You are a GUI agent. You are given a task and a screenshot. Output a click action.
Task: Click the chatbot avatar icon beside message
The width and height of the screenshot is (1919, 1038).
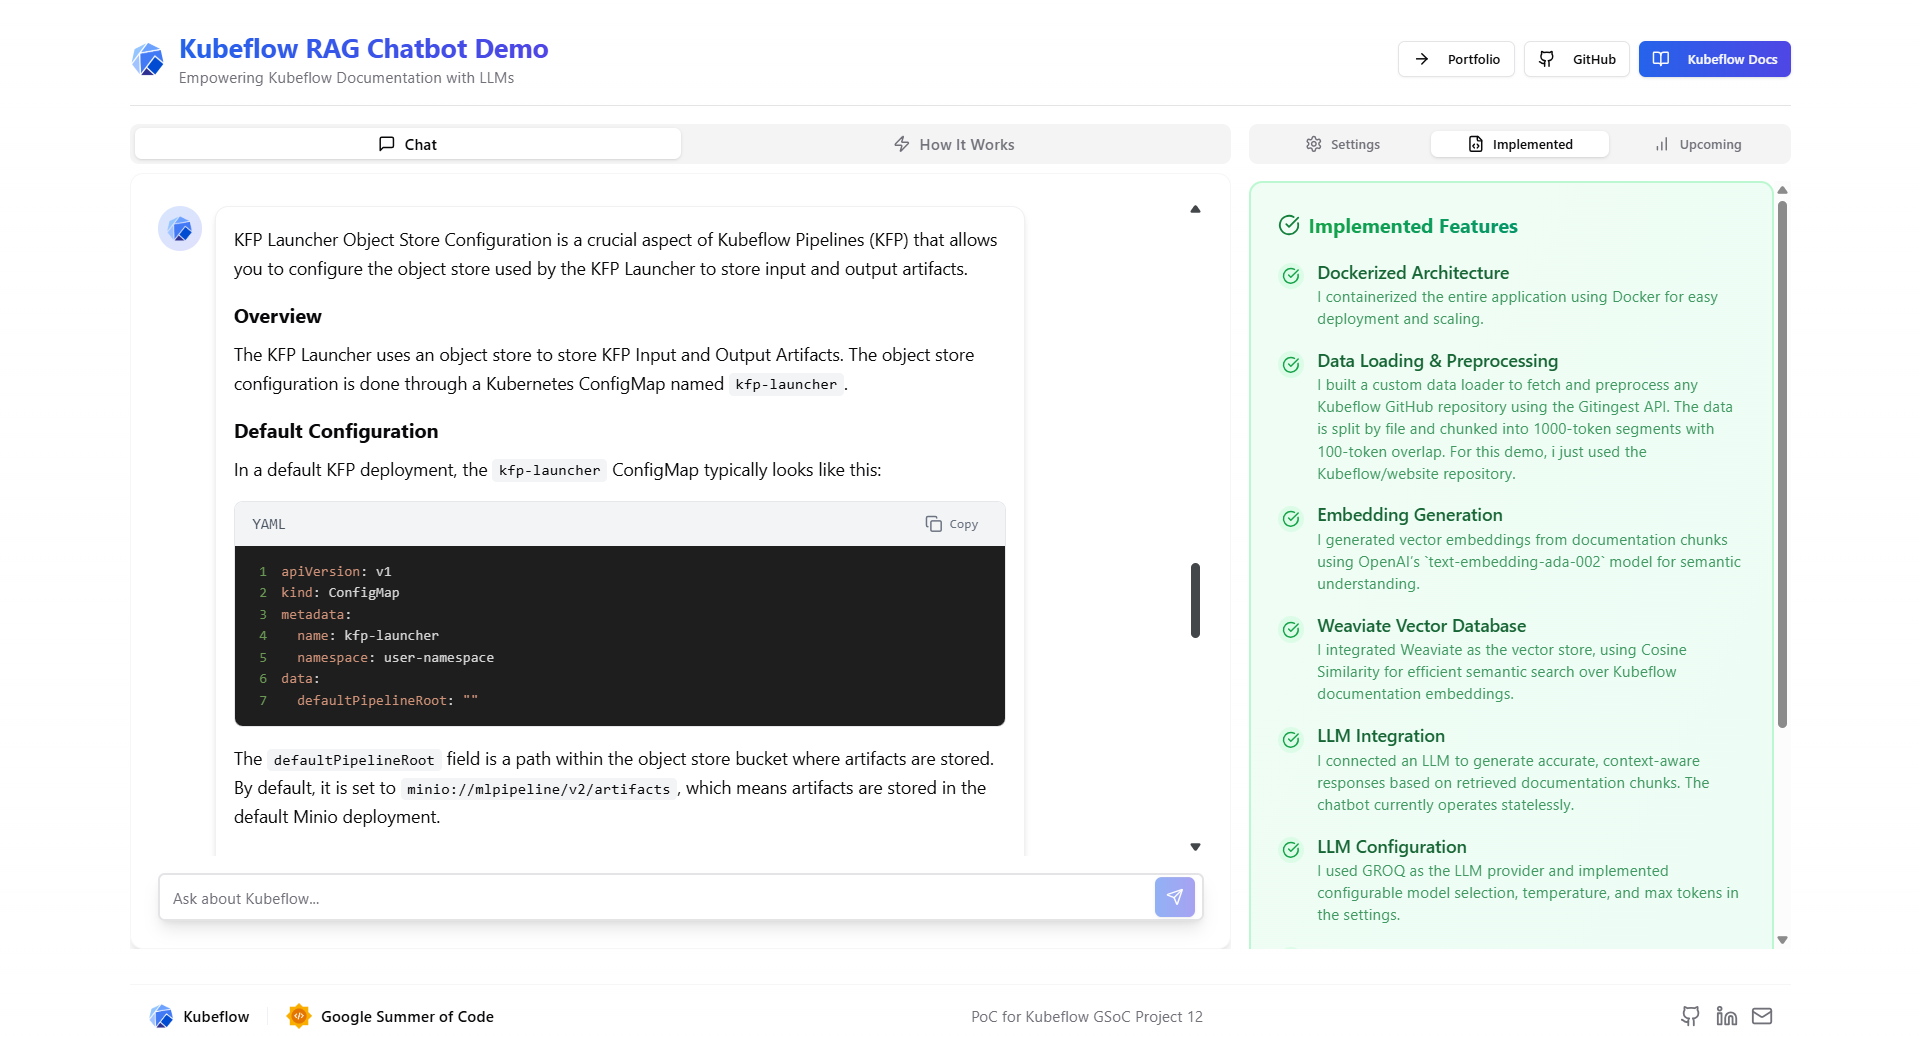pos(180,229)
